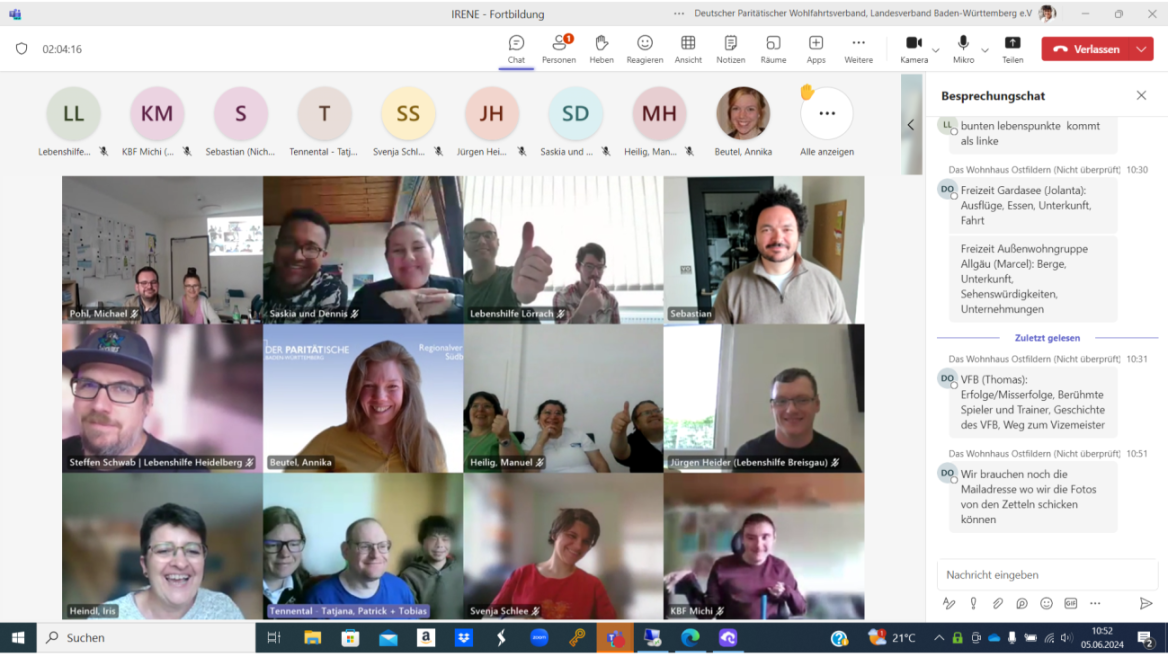Click the Teilen share screen icon
Image resolution: width=1168 pixels, height=657 pixels.
(x=1012, y=43)
